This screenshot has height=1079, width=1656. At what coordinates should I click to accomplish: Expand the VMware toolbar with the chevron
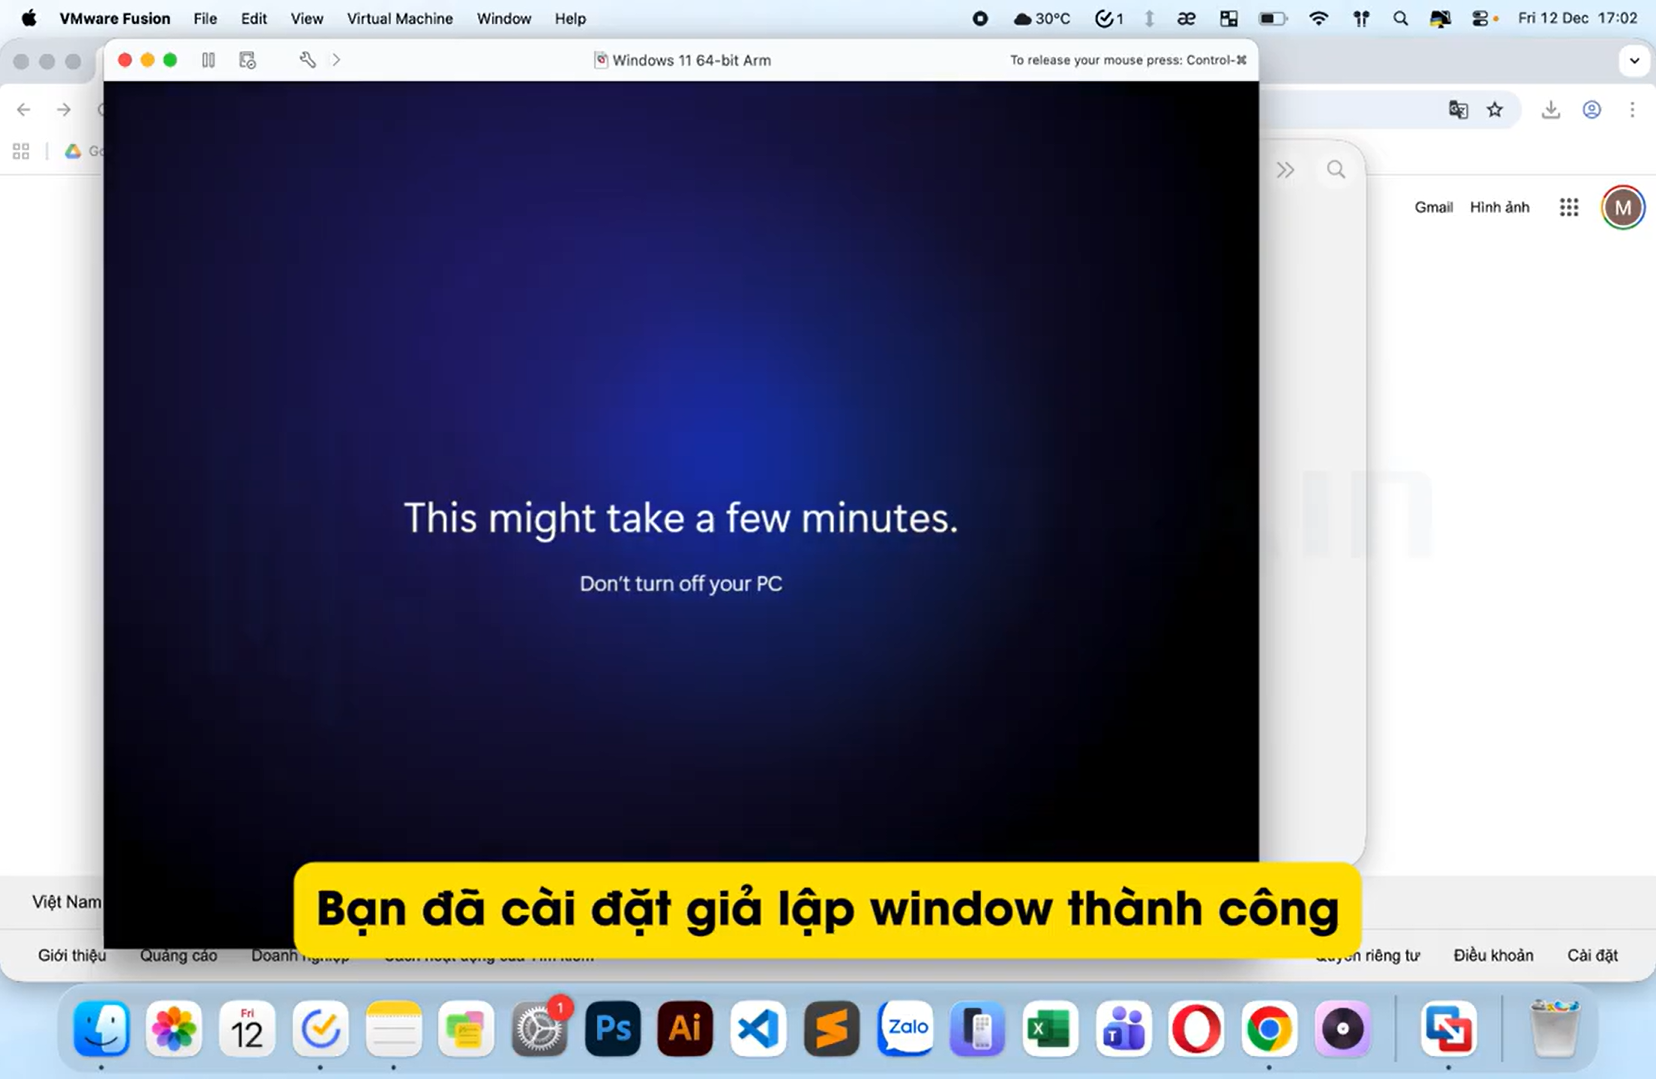(336, 60)
